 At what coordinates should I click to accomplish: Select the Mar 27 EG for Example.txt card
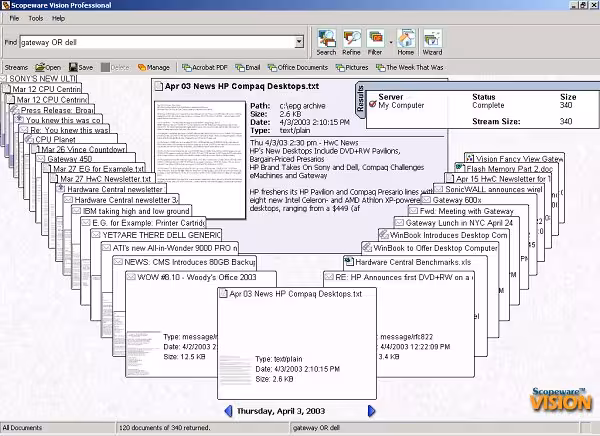coord(94,168)
